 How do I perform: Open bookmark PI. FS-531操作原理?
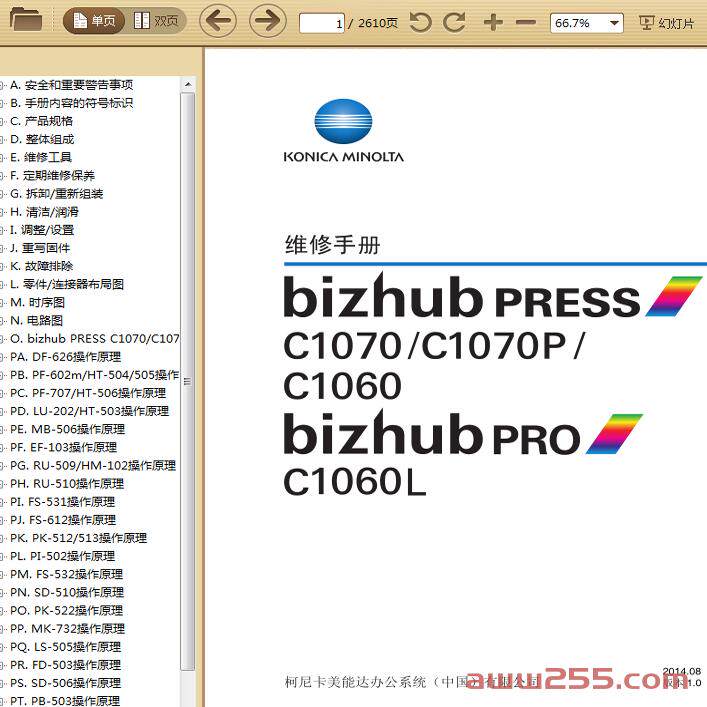tap(63, 502)
